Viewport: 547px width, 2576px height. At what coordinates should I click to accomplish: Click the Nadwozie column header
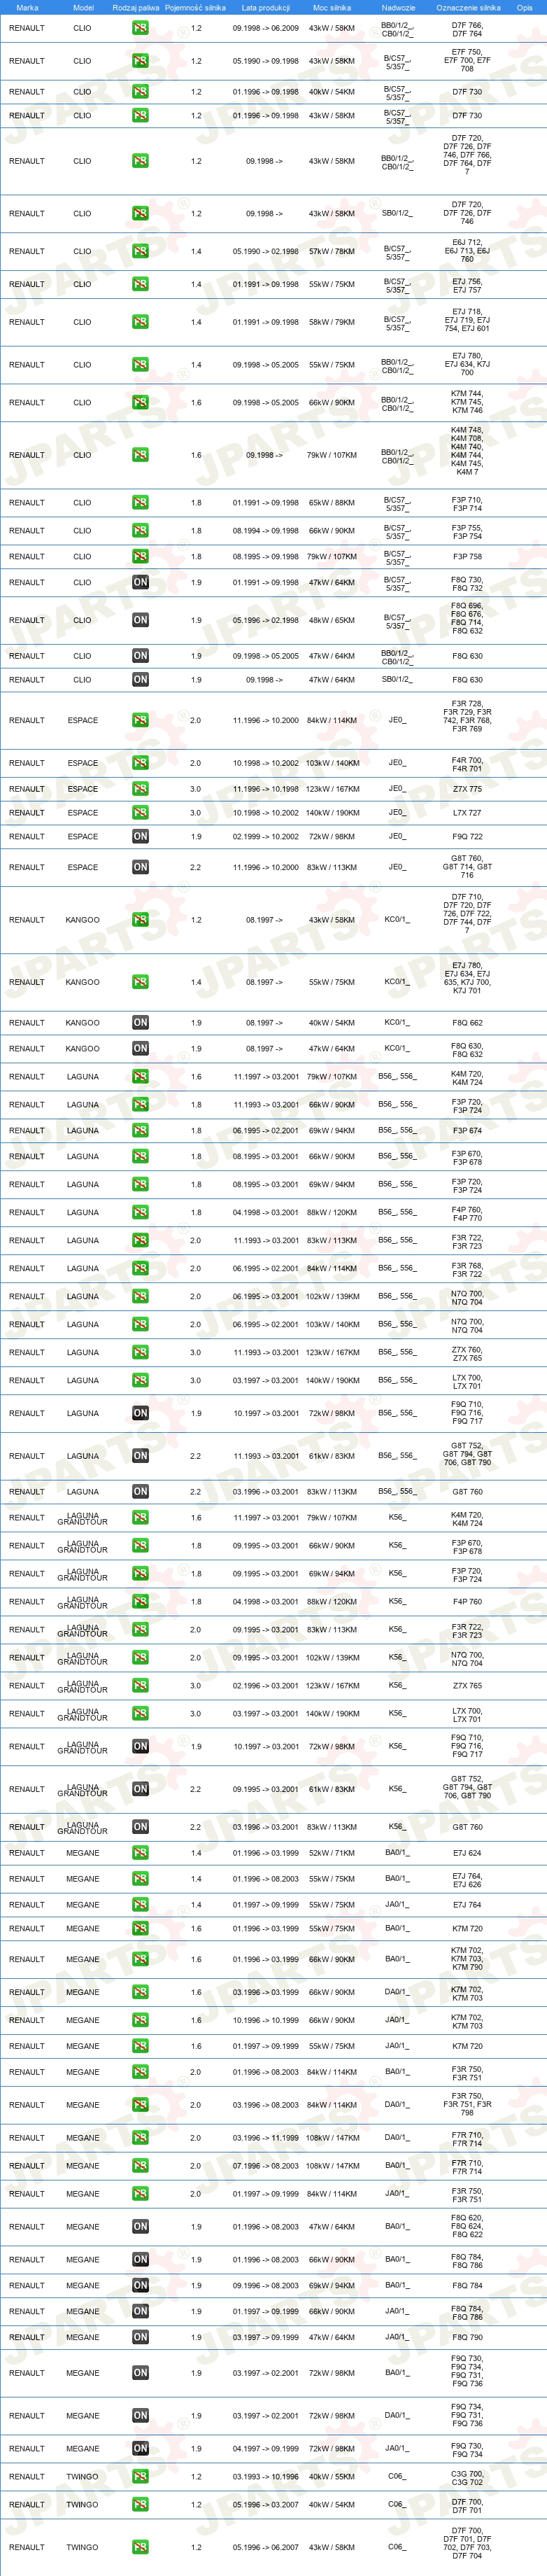click(x=398, y=7)
